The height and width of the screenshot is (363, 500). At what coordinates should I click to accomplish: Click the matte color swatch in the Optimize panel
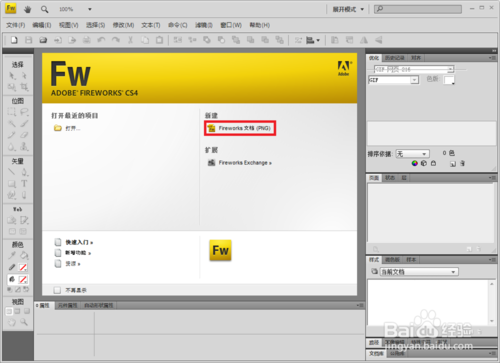tap(449, 80)
